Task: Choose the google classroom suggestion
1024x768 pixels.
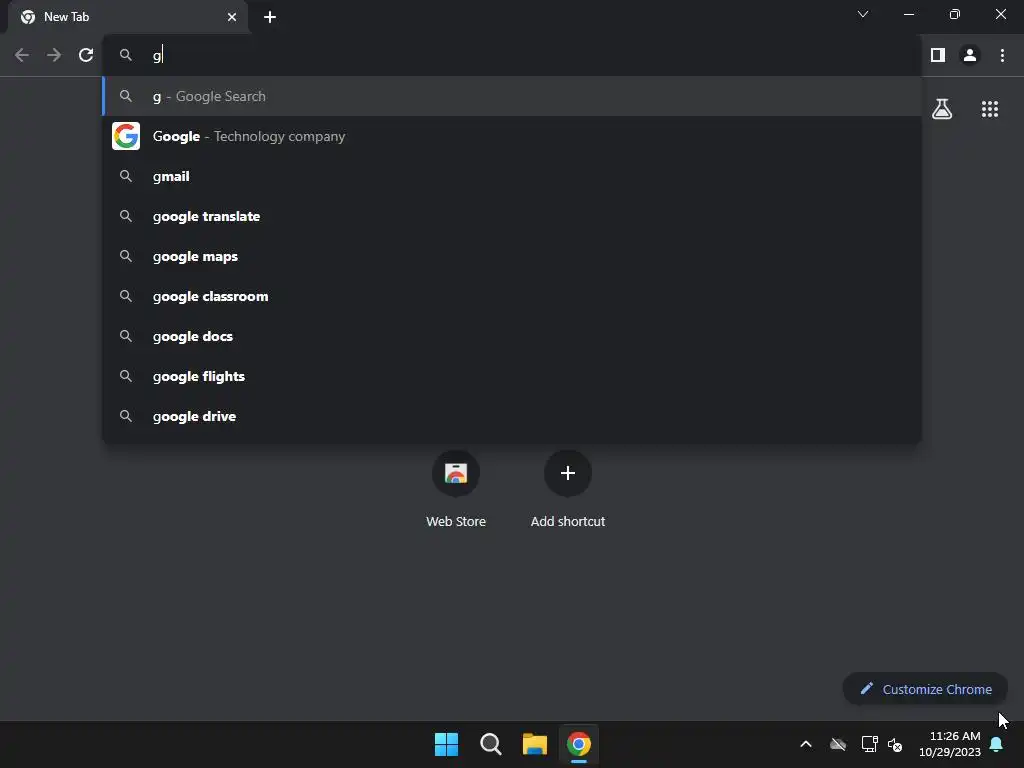Action: (x=512, y=296)
